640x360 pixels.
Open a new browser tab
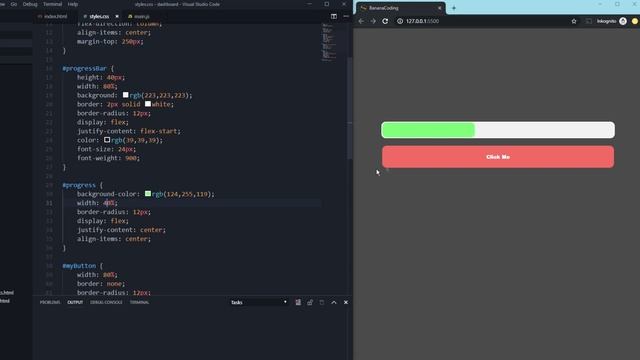tap(453, 8)
